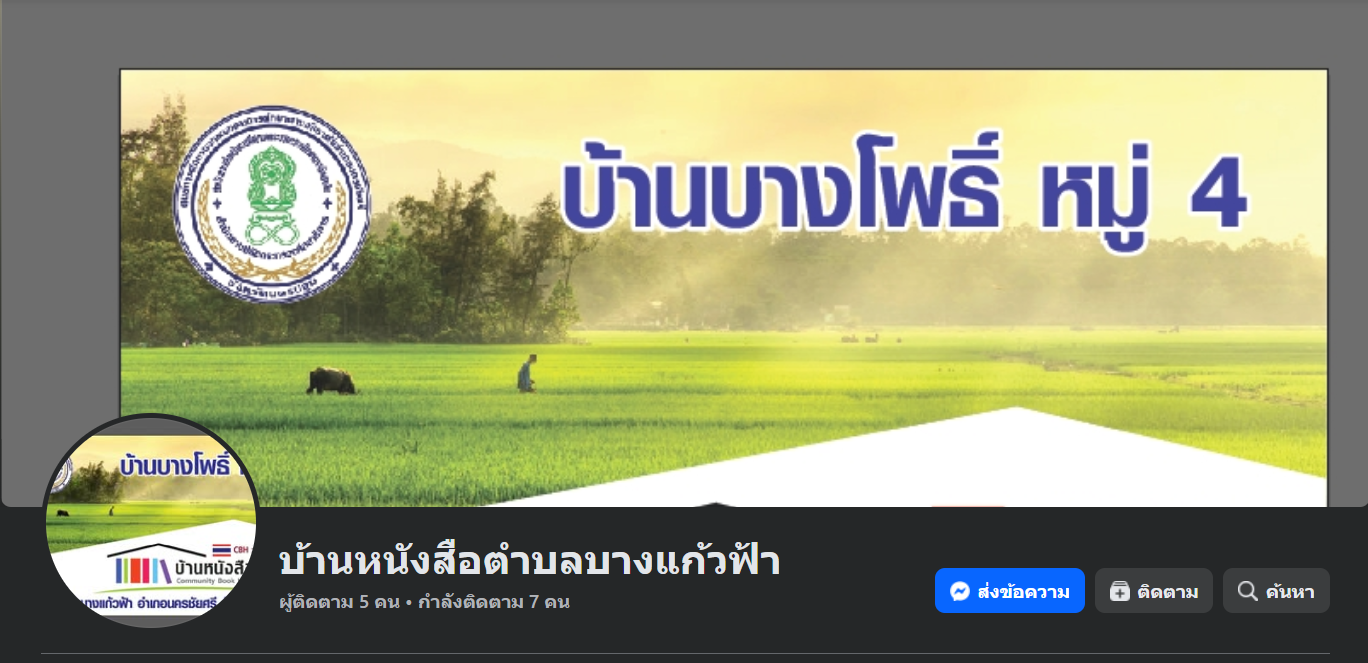
Task: Click the round government seal emblem on cover
Action: [272, 205]
